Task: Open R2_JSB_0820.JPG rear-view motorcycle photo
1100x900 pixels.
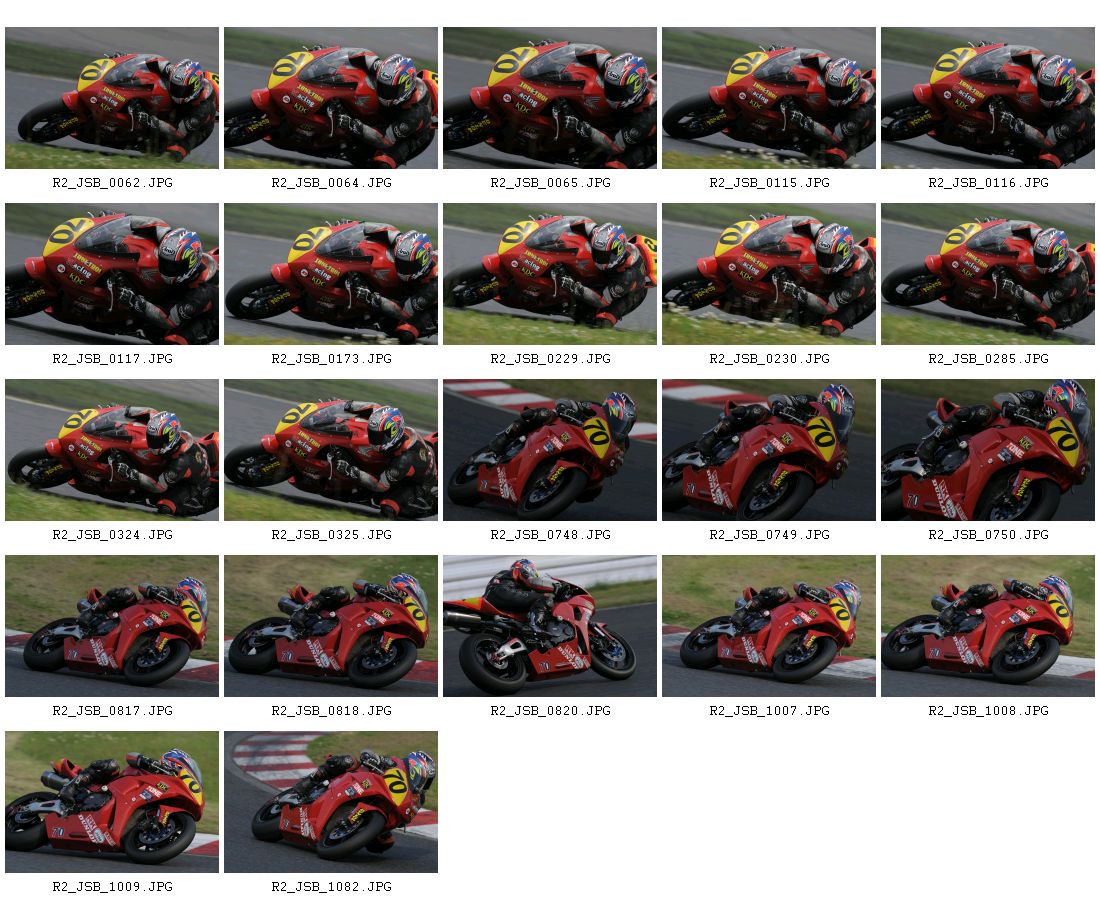Action: [x=550, y=626]
